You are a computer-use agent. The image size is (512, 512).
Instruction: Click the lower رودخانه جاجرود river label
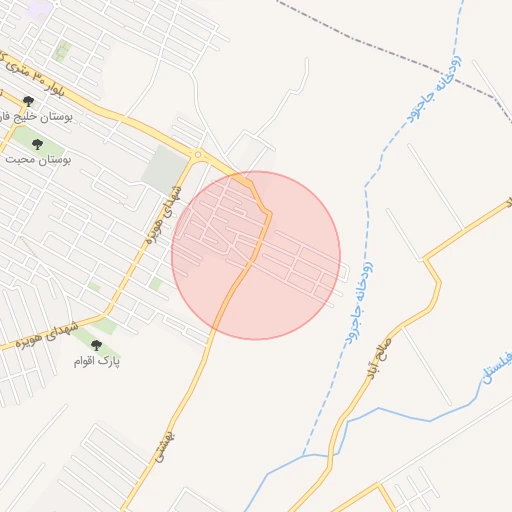coord(359,305)
